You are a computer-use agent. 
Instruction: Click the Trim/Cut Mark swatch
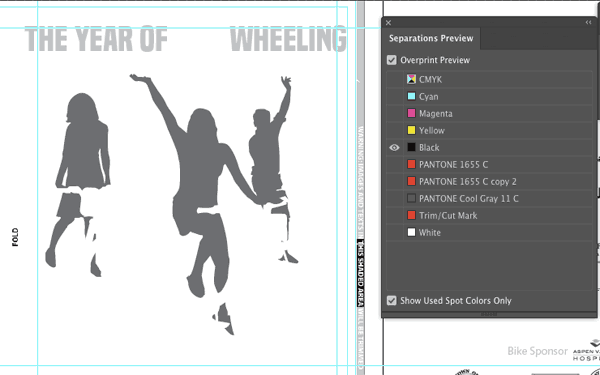point(411,215)
